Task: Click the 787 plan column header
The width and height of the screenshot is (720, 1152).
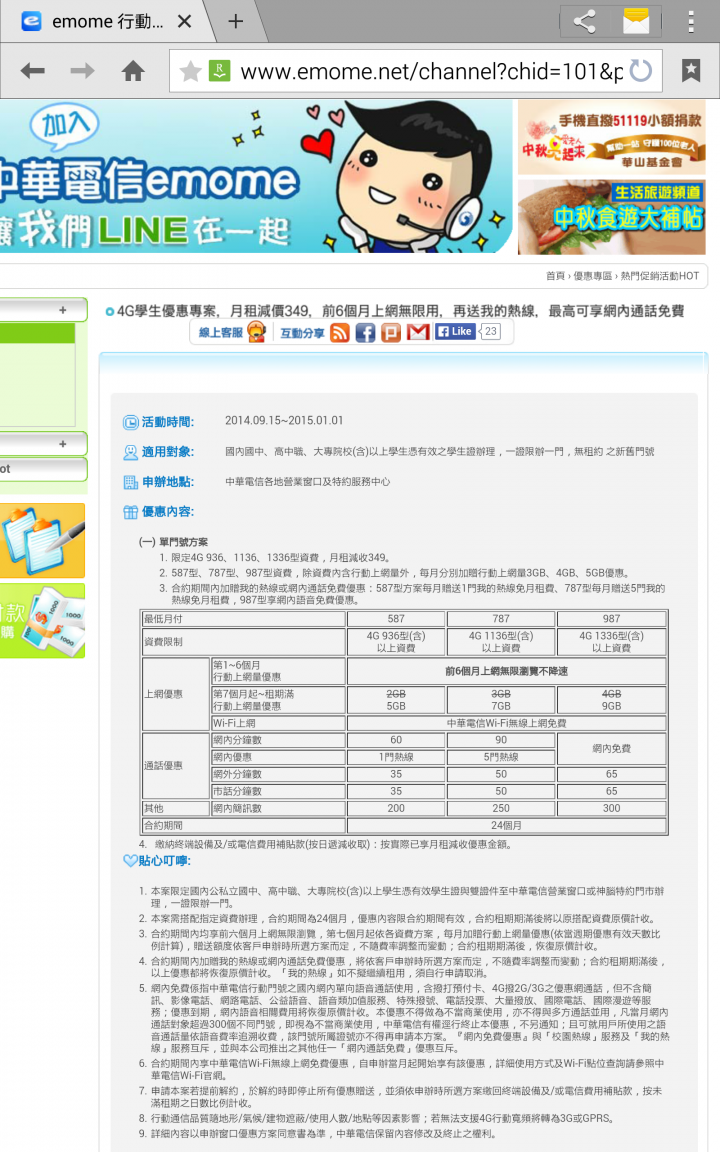Action: coord(501,619)
